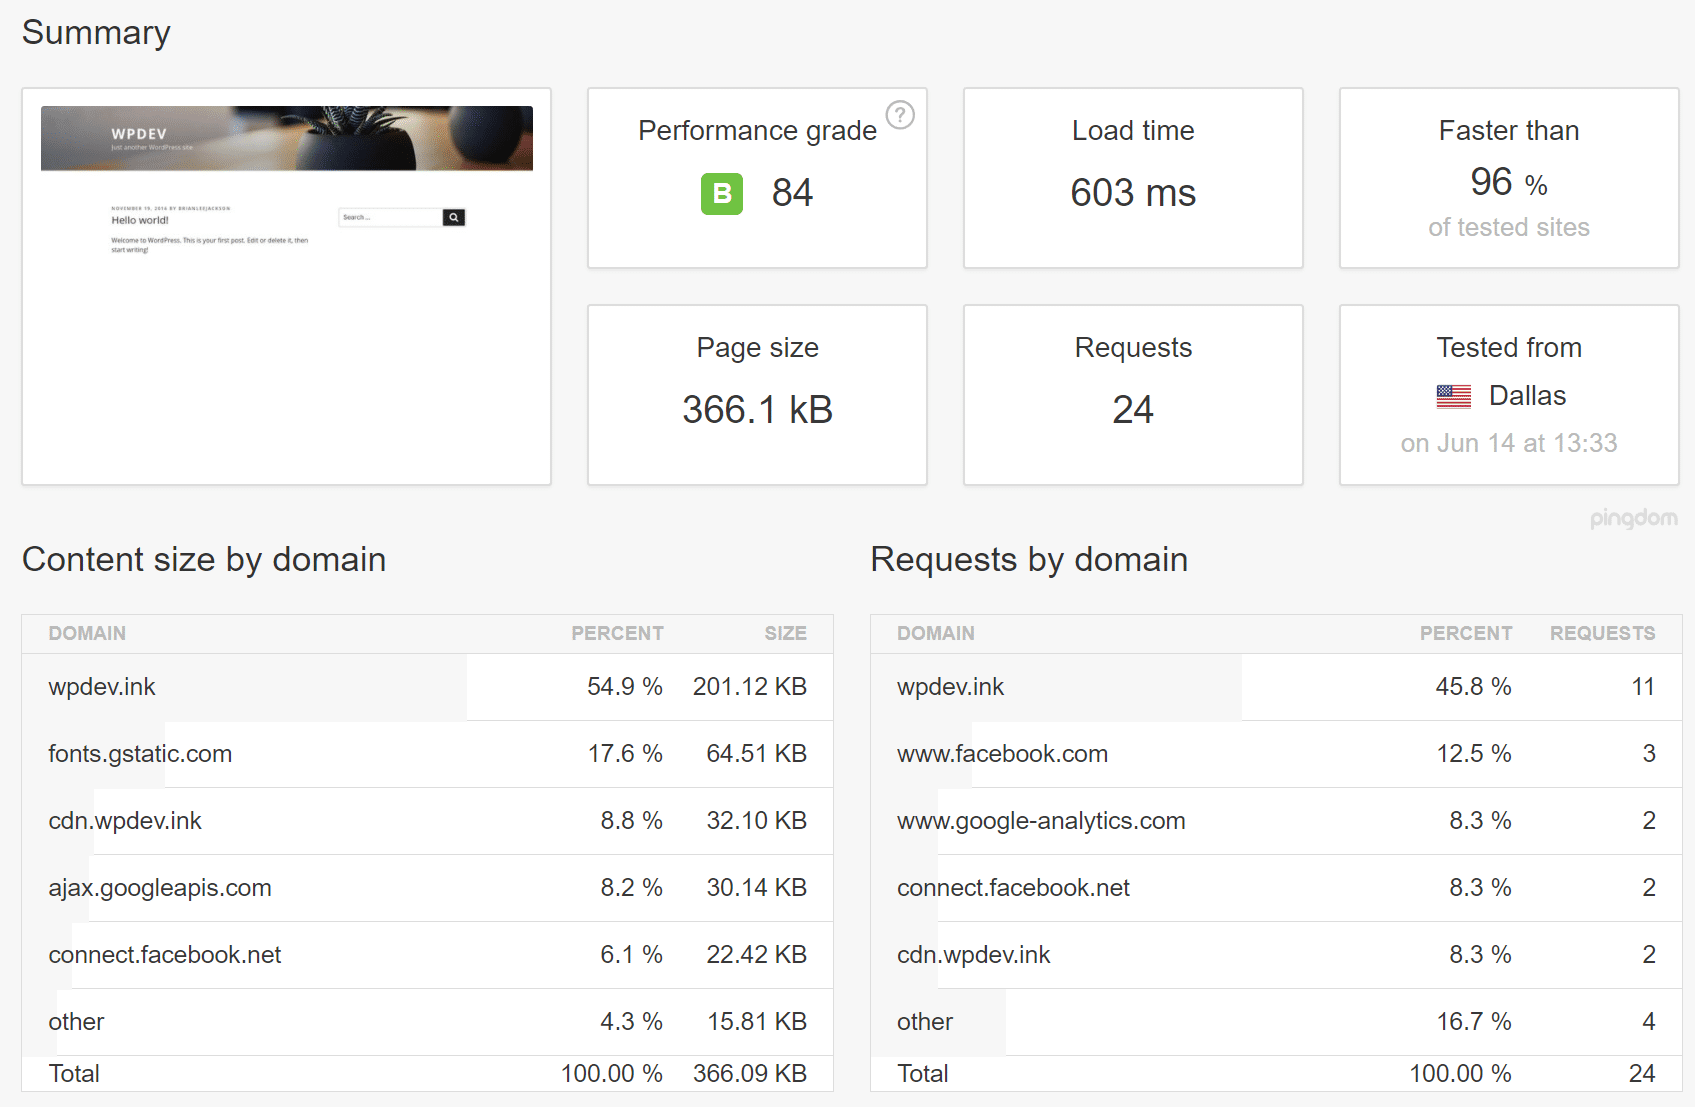Click the DOMAIN column header
Image resolution: width=1695 pixels, height=1107 pixels.
tap(87, 633)
